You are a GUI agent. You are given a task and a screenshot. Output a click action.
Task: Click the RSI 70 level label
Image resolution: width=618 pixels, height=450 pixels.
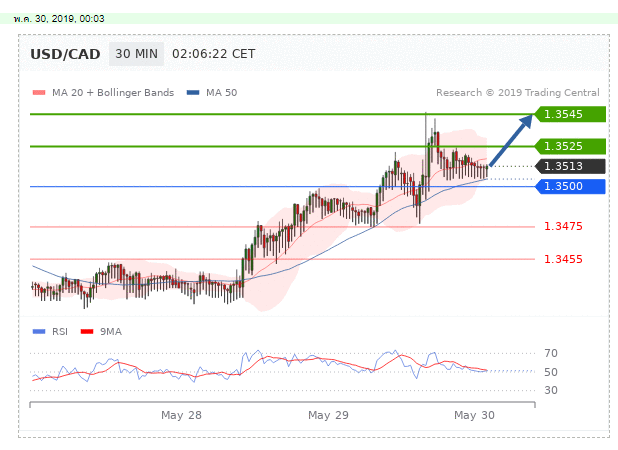pyautogui.click(x=551, y=353)
